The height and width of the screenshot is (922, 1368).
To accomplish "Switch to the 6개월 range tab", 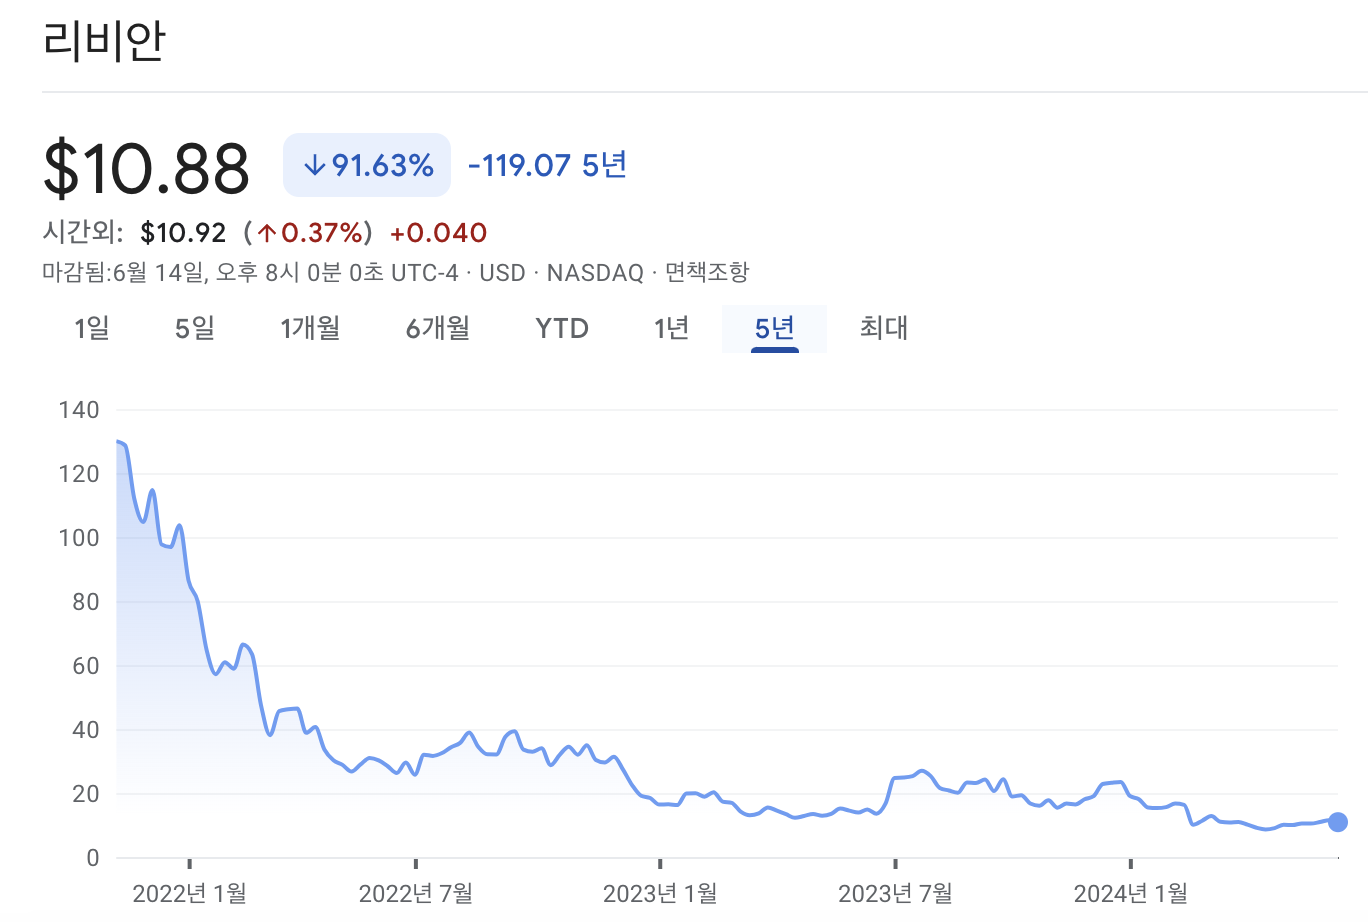I will [438, 328].
